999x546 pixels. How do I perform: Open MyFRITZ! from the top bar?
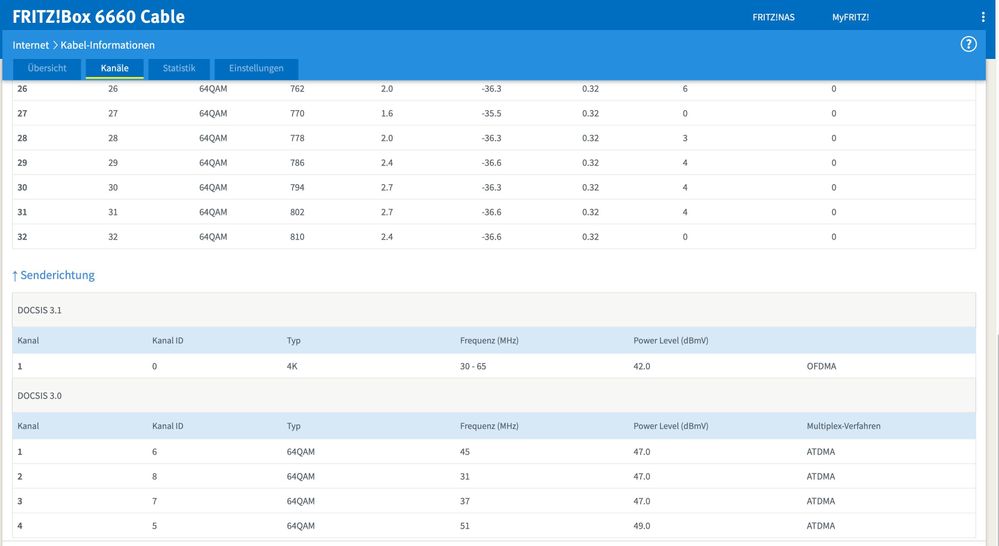(x=850, y=17)
